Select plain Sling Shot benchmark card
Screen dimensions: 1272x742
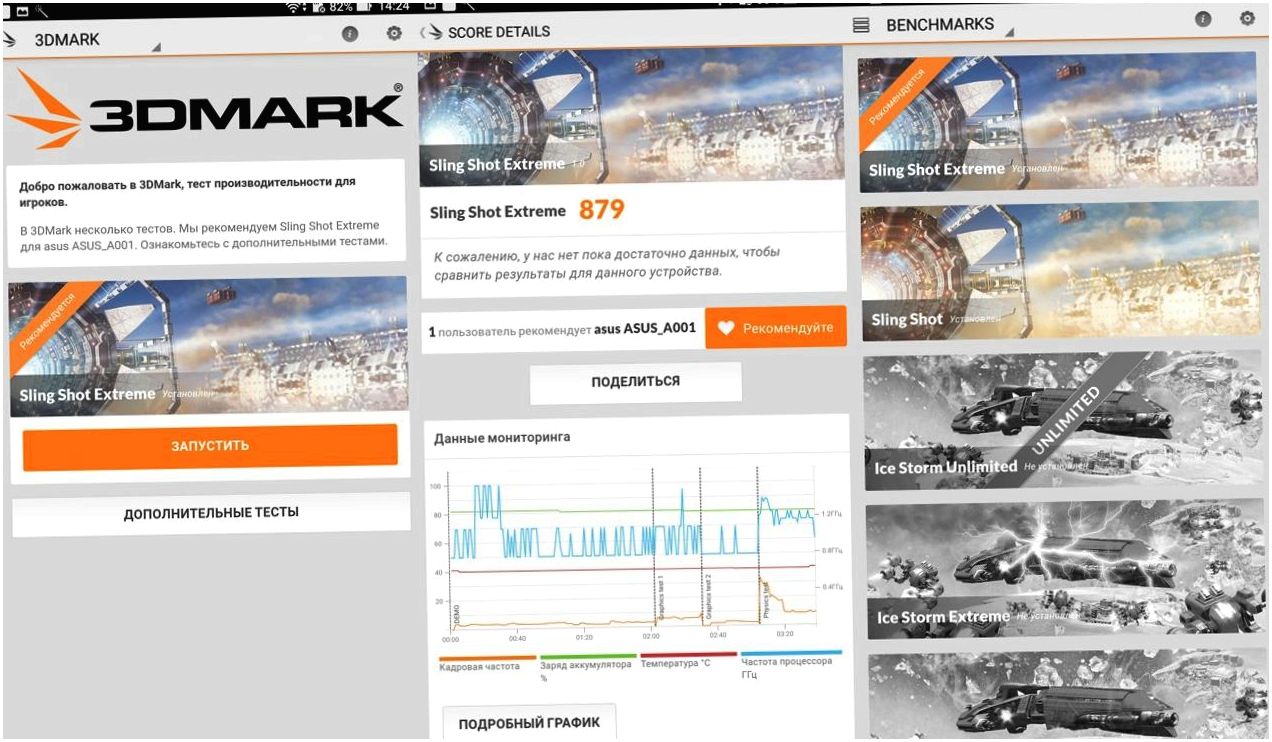(x=1061, y=272)
